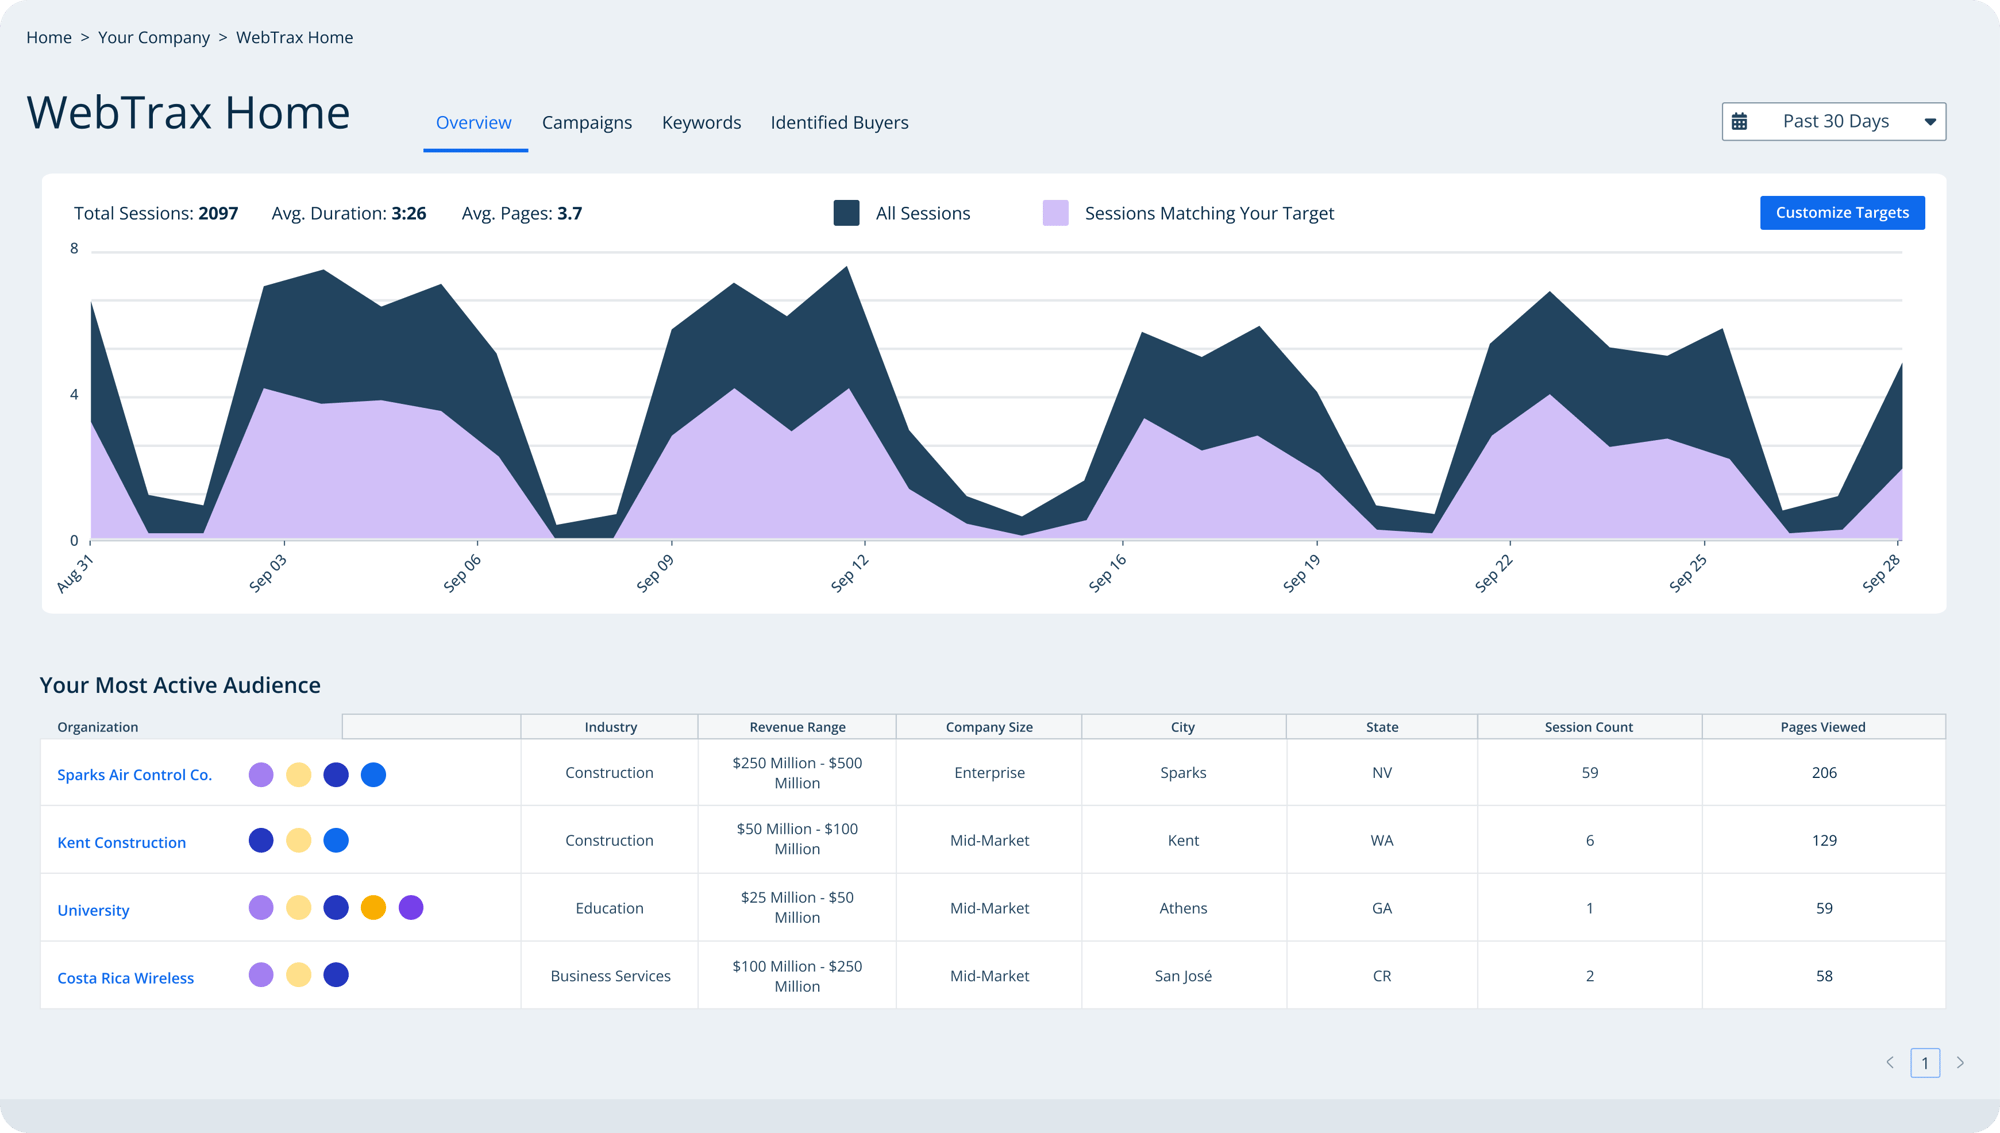The image size is (2000, 1133).
Task: Open Kent Construction organization link
Action: tap(121, 842)
